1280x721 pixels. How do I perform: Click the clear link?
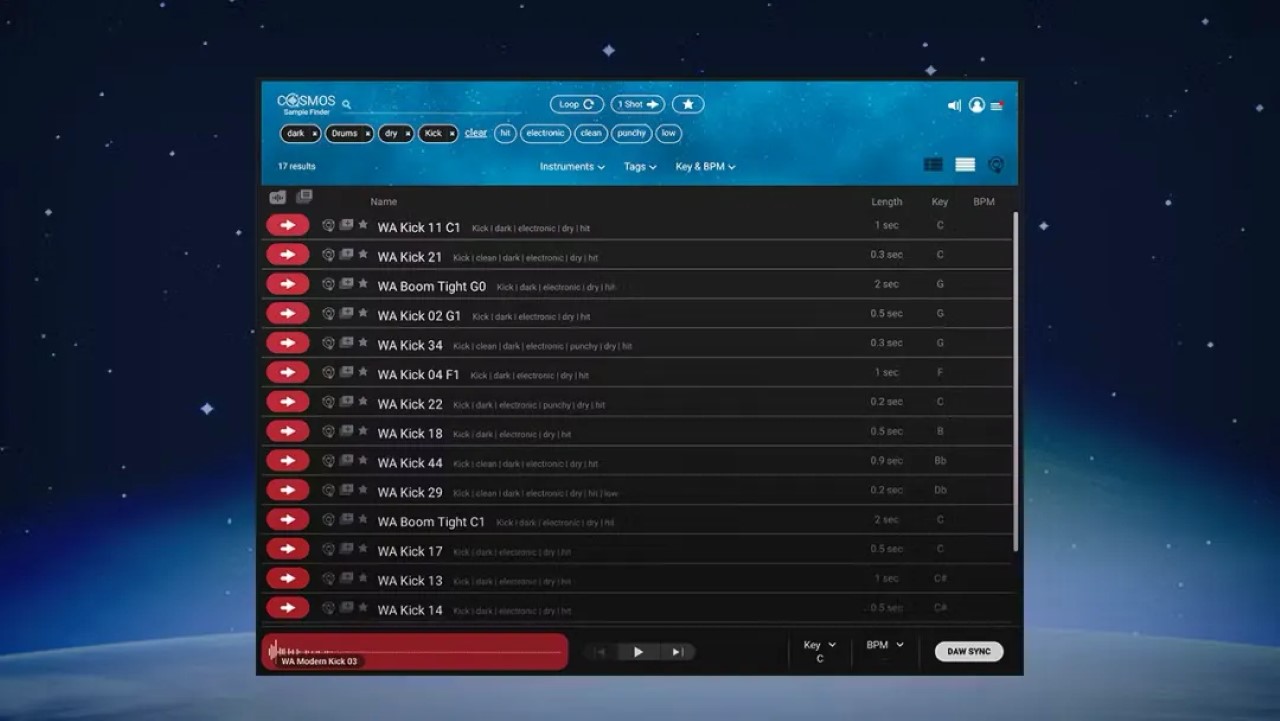point(476,133)
